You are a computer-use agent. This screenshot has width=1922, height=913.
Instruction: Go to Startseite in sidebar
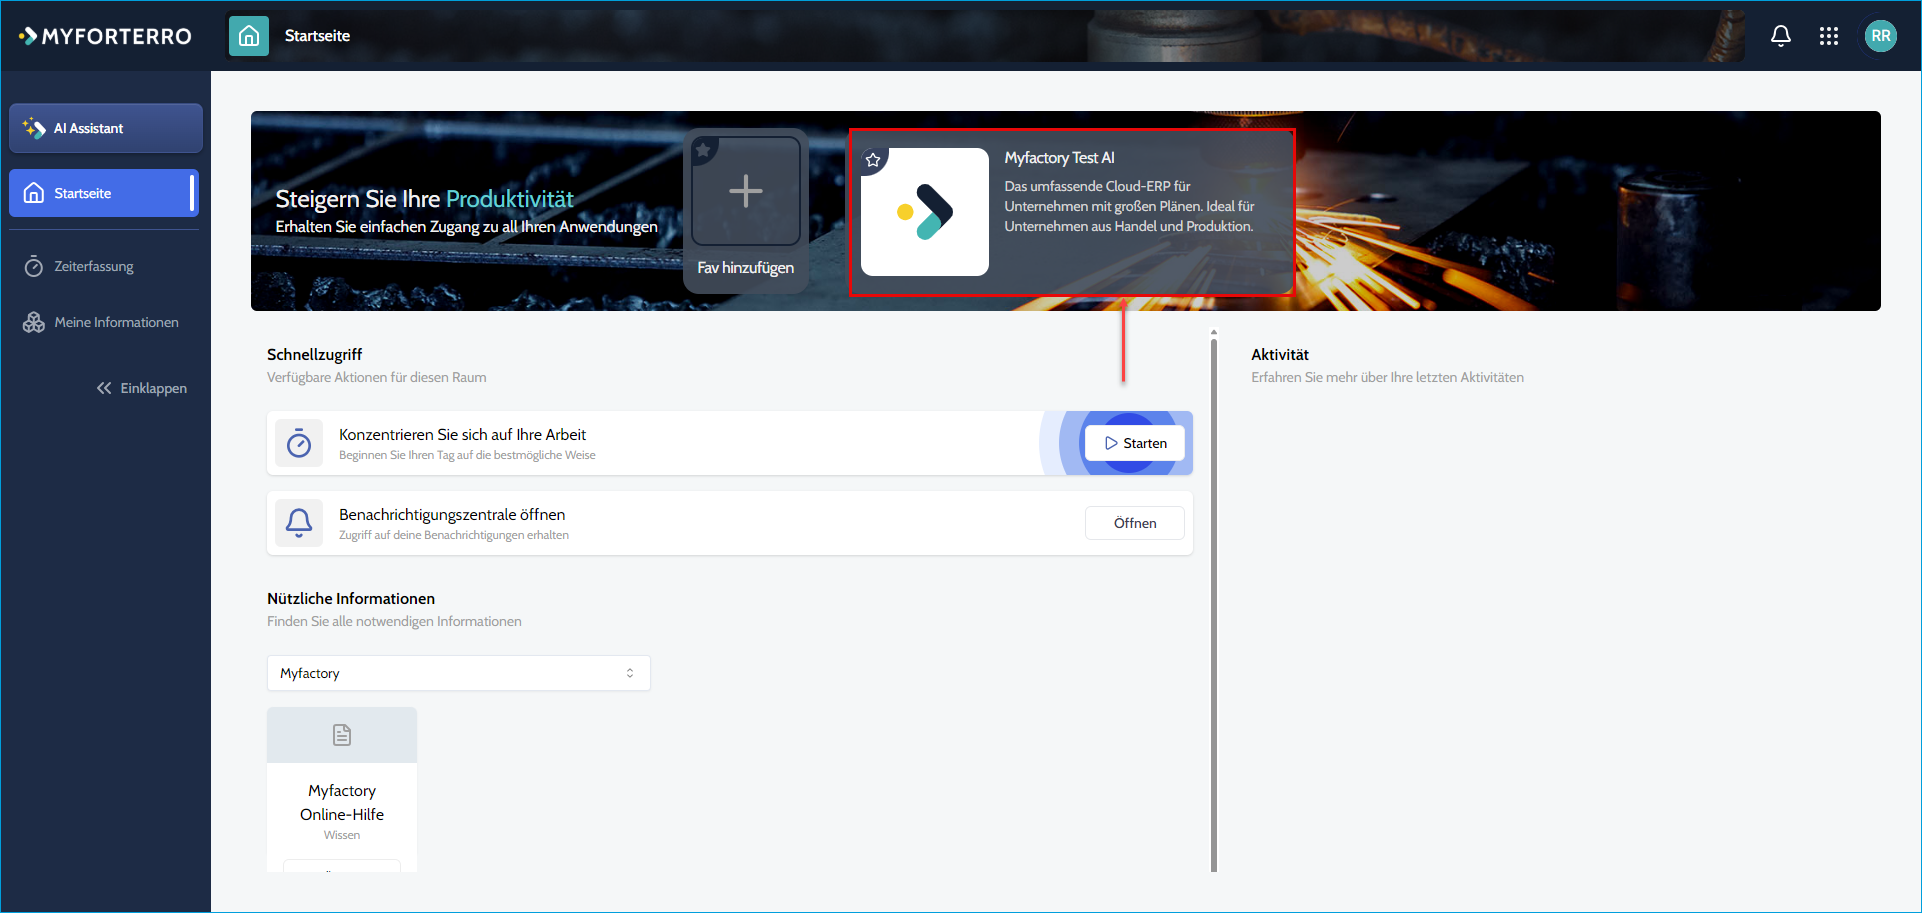click(x=104, y=193)
